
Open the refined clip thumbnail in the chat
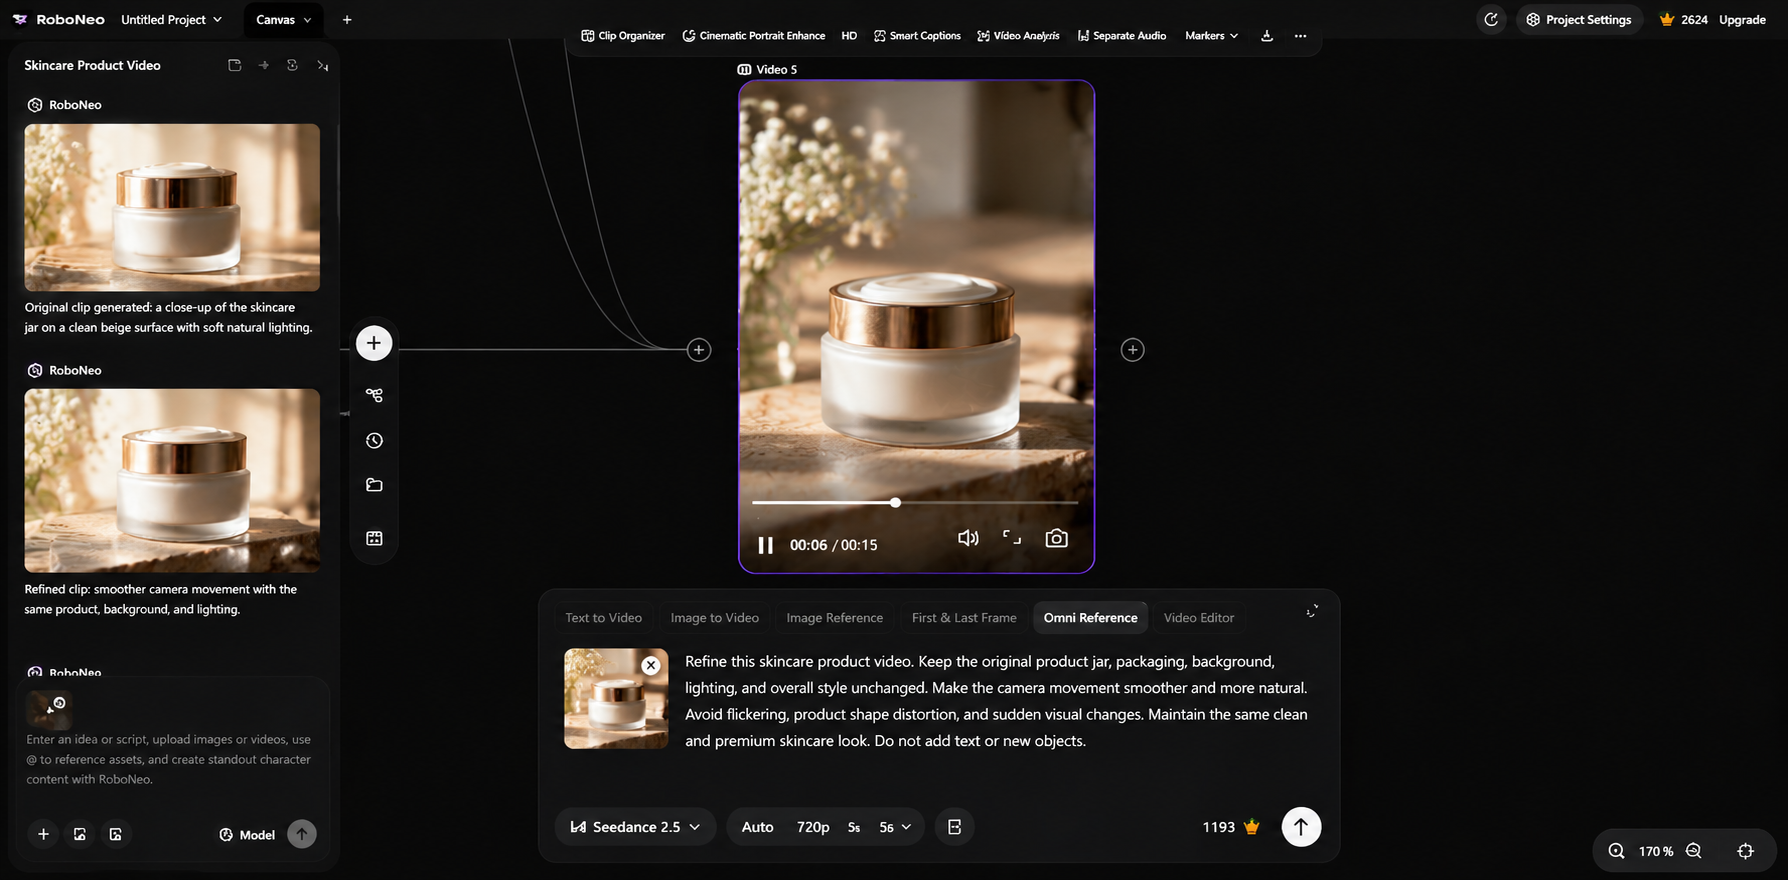[172, 480]
